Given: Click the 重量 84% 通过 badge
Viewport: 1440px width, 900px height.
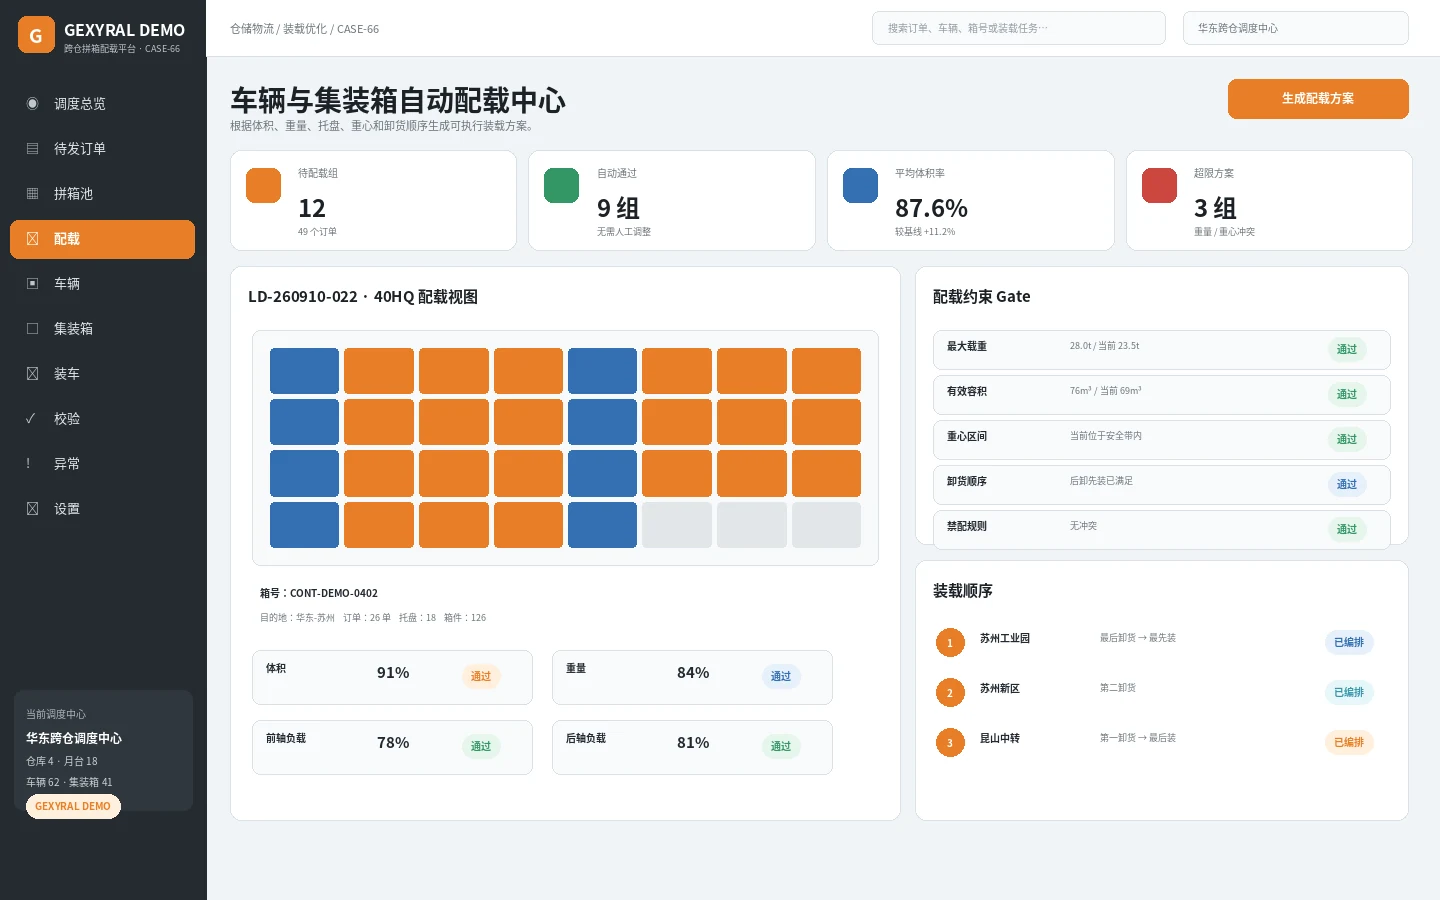Looking at the screenshot, I should coord(781,676).
